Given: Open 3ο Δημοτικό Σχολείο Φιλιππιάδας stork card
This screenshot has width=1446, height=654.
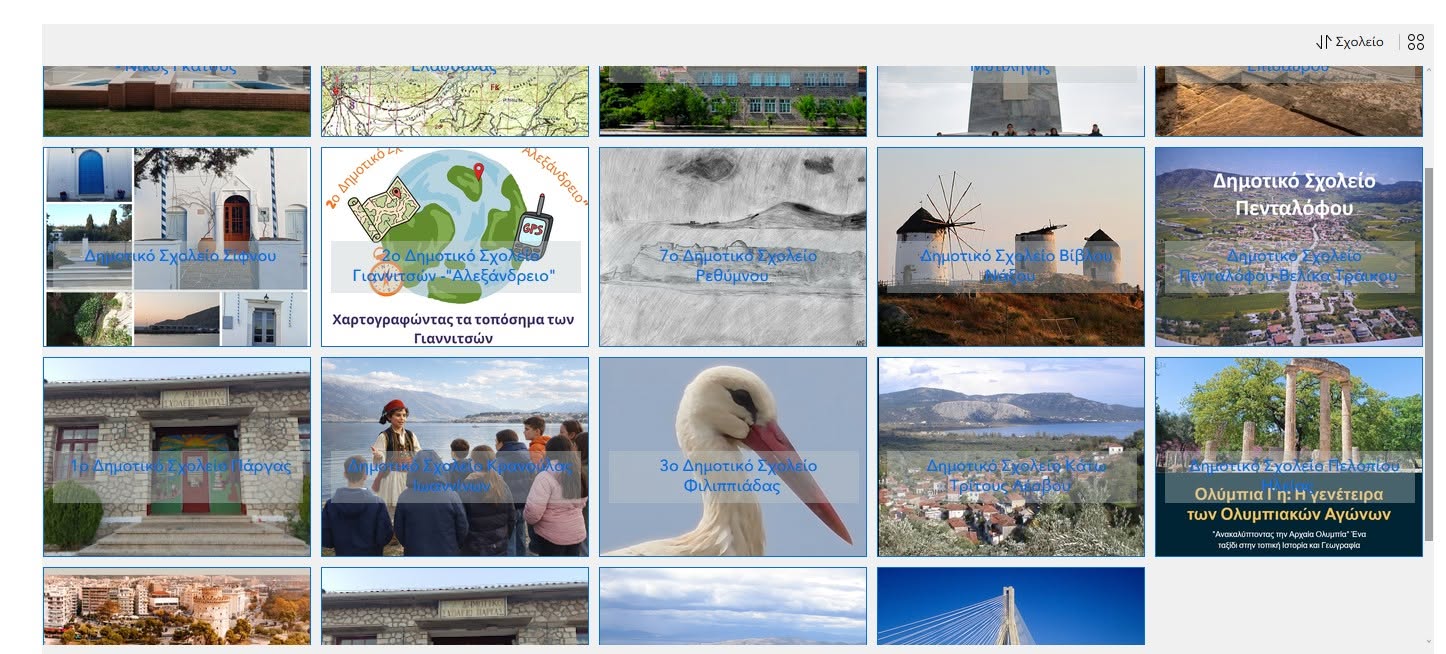Looking at the screenshot, I should coord(733,457).
